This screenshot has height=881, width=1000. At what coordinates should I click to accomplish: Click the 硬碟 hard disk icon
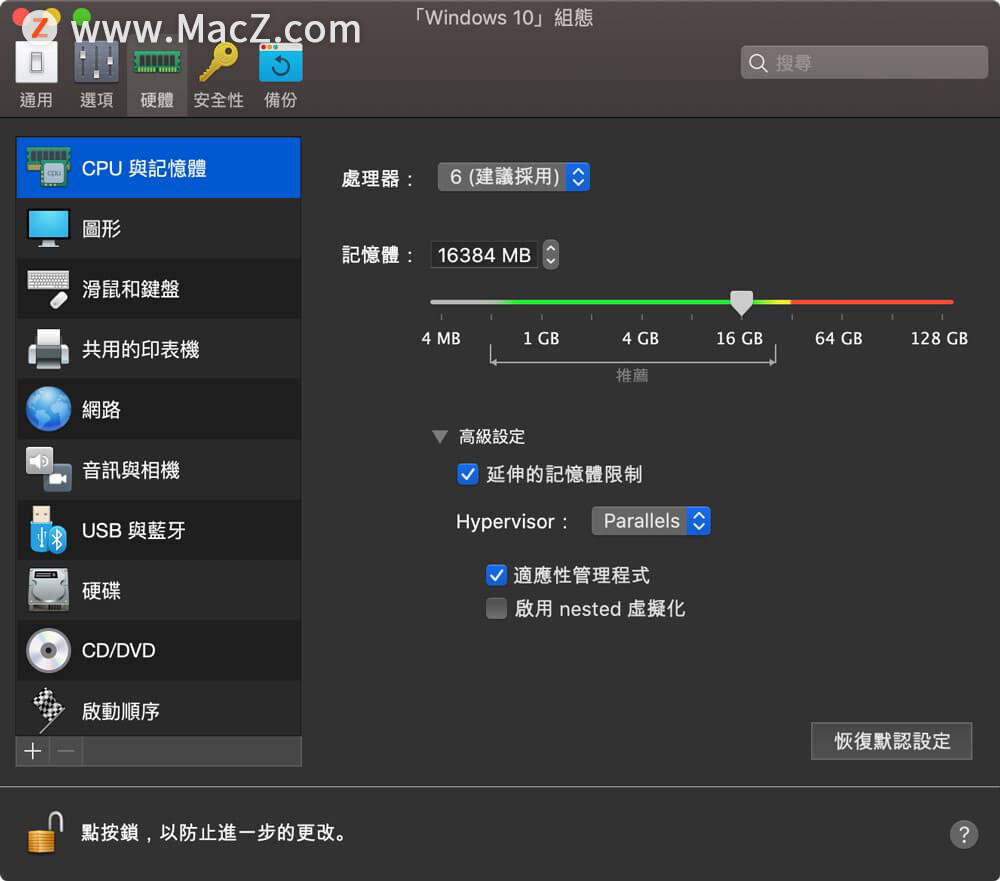pos(48,590)
